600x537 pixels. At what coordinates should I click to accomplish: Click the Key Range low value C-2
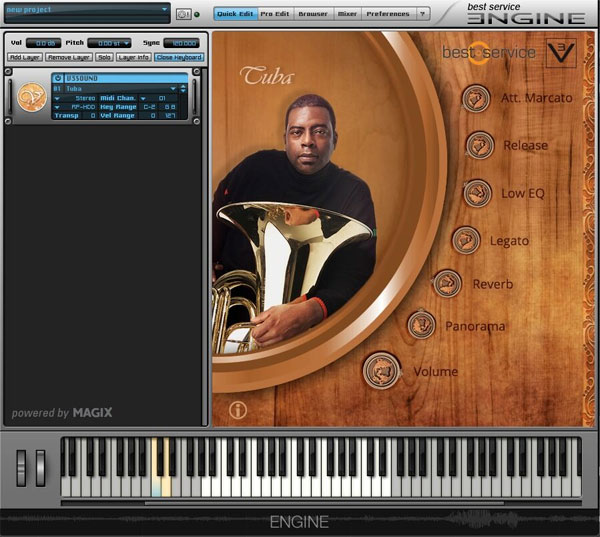[x=149, y=107]
